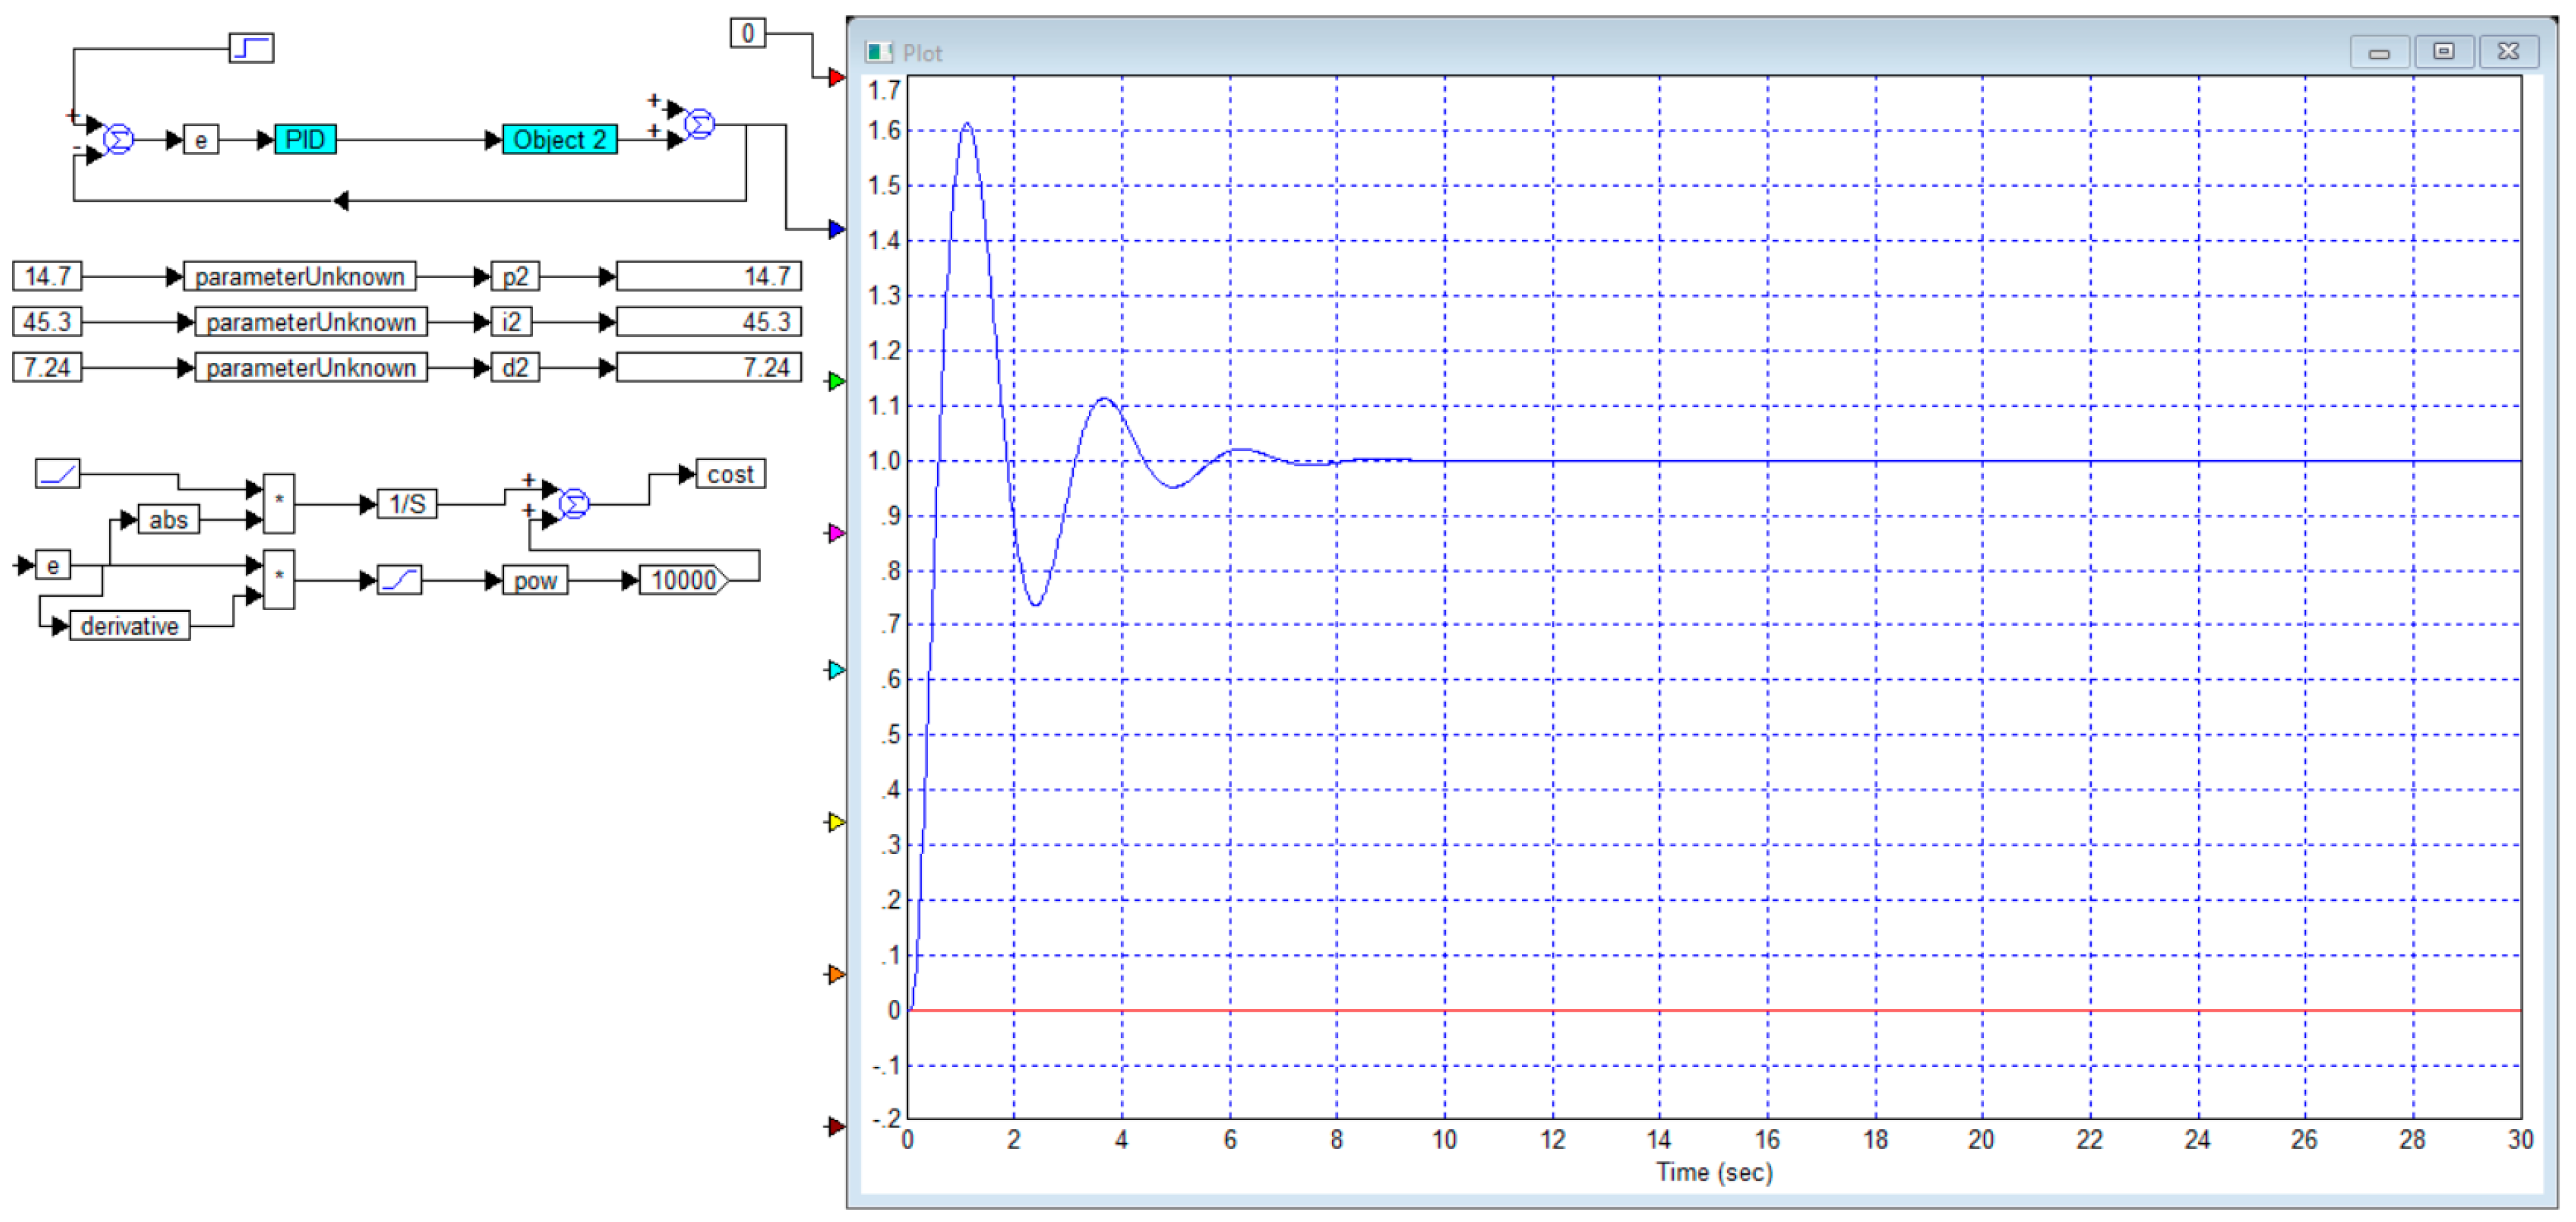Click the yellow plot input connector

click(837, 822)
